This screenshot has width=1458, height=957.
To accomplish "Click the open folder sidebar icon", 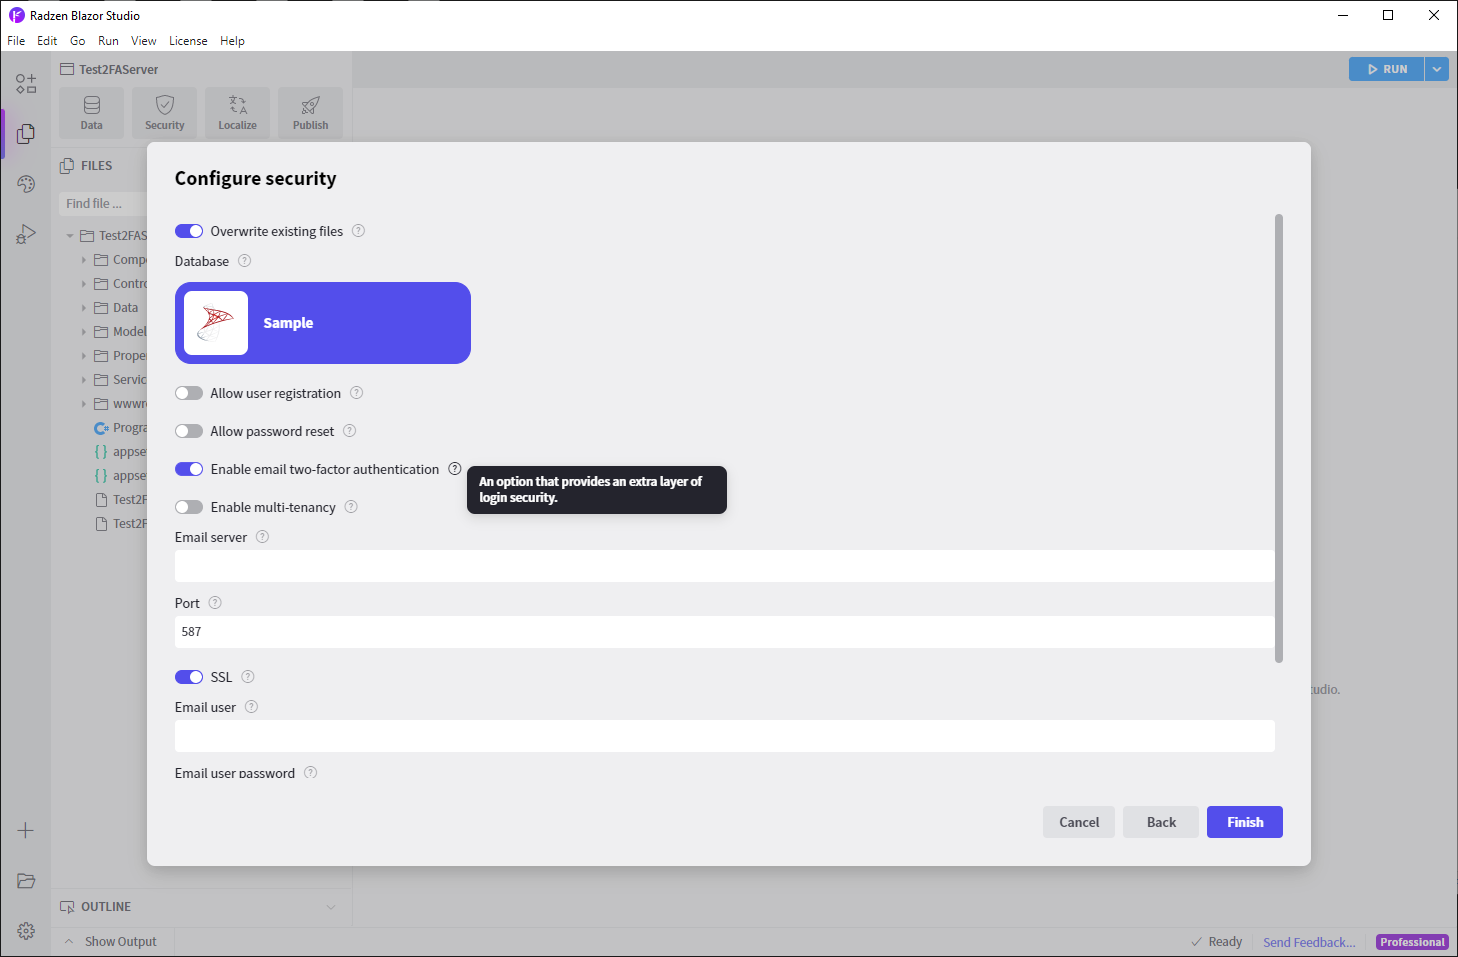I will 26,880.
